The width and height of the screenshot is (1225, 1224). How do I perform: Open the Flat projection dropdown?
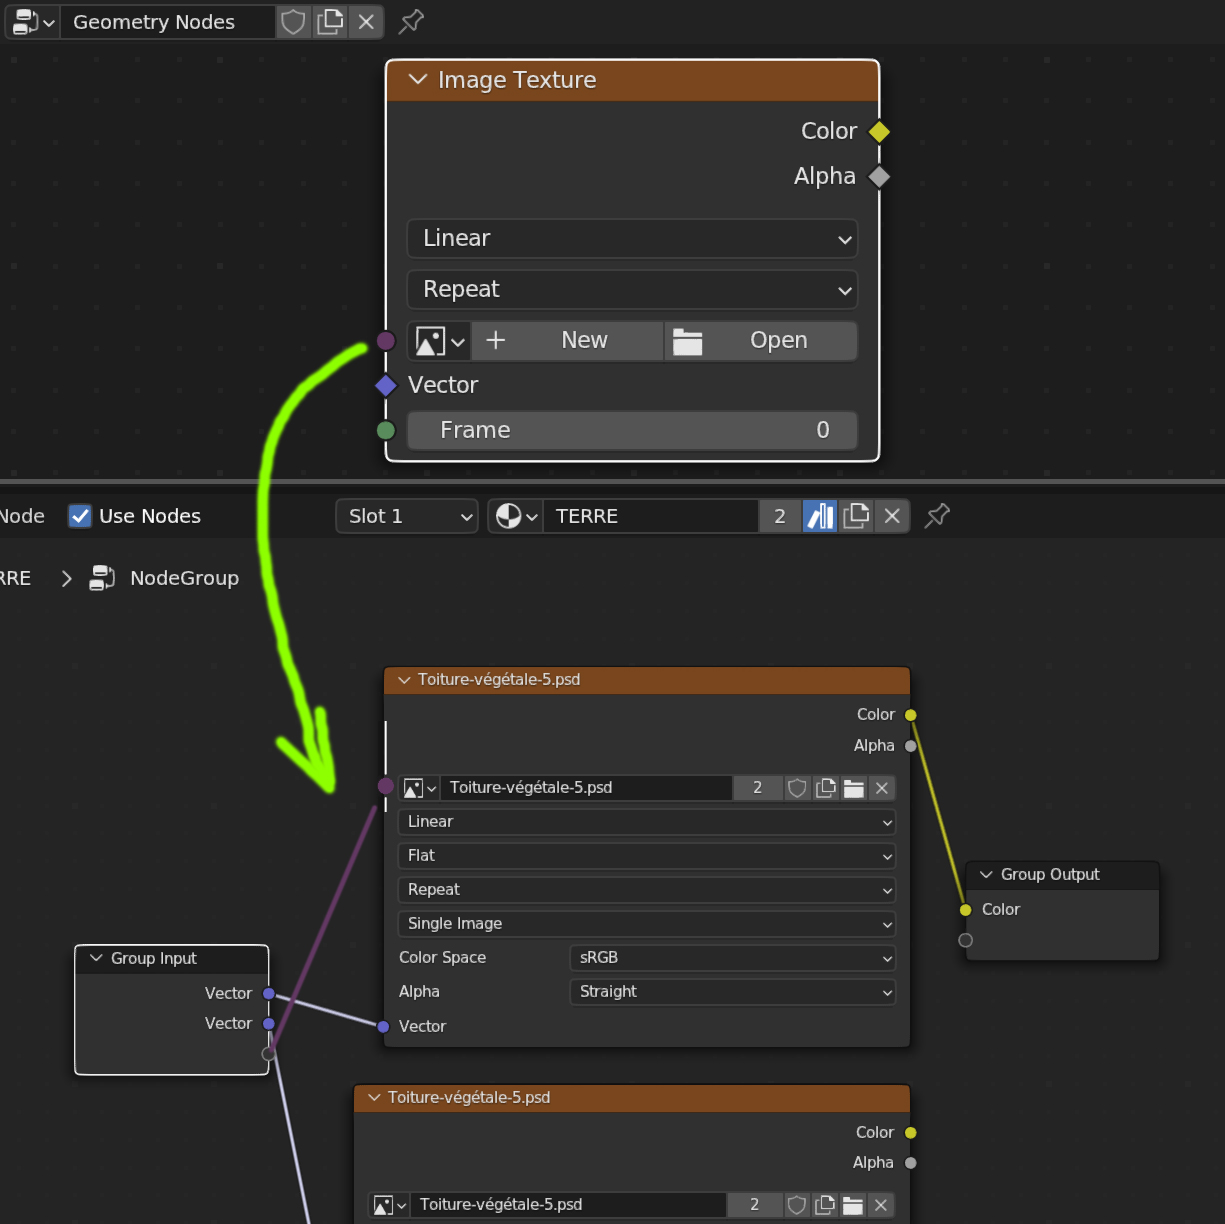(x=647, y=856)
